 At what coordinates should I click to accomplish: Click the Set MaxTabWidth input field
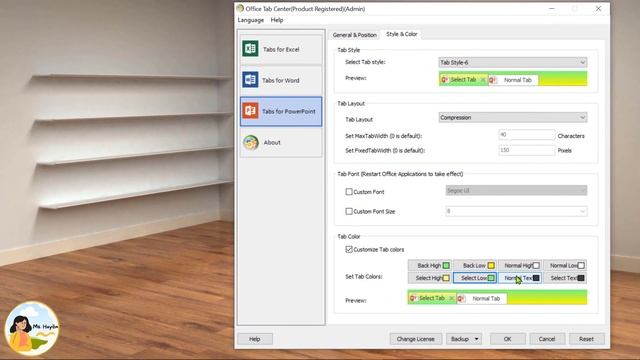coord(527,135)
